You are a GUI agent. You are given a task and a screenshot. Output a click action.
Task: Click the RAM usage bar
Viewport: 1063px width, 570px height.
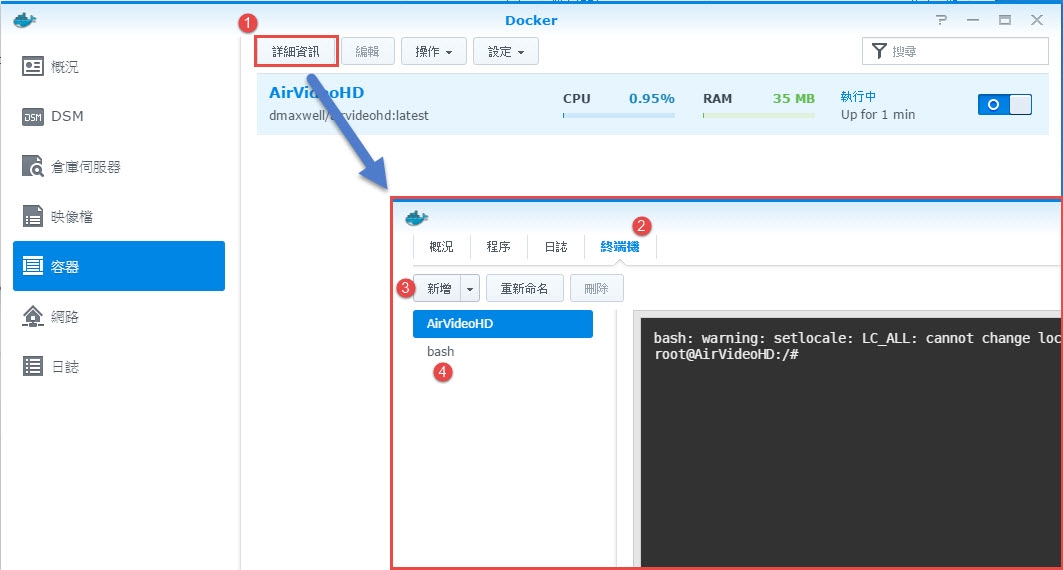759,116
